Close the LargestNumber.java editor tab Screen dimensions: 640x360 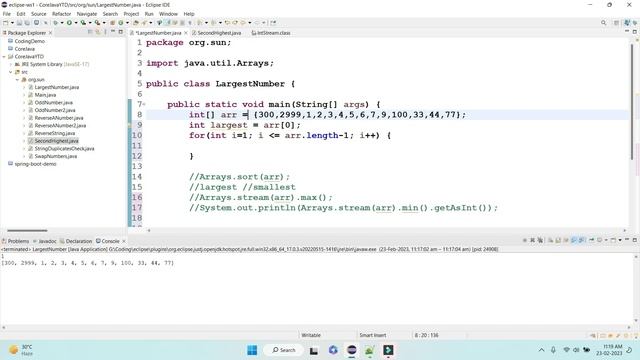pos(186,33)
